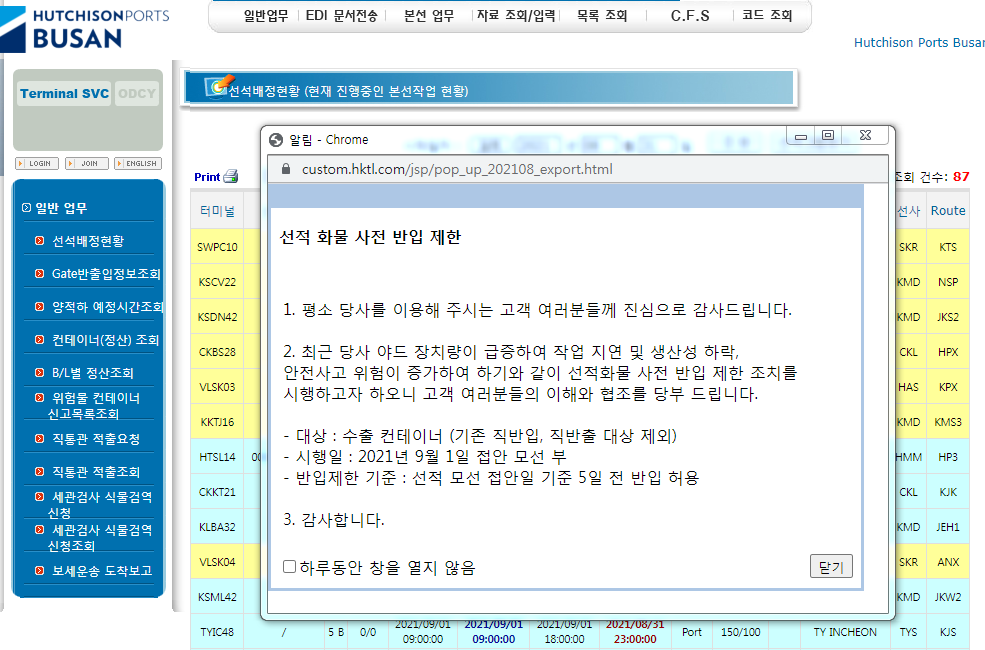985x650 pixels.
Task: Open 보세운송 도착보고 sidebar link
Action: 102,570
